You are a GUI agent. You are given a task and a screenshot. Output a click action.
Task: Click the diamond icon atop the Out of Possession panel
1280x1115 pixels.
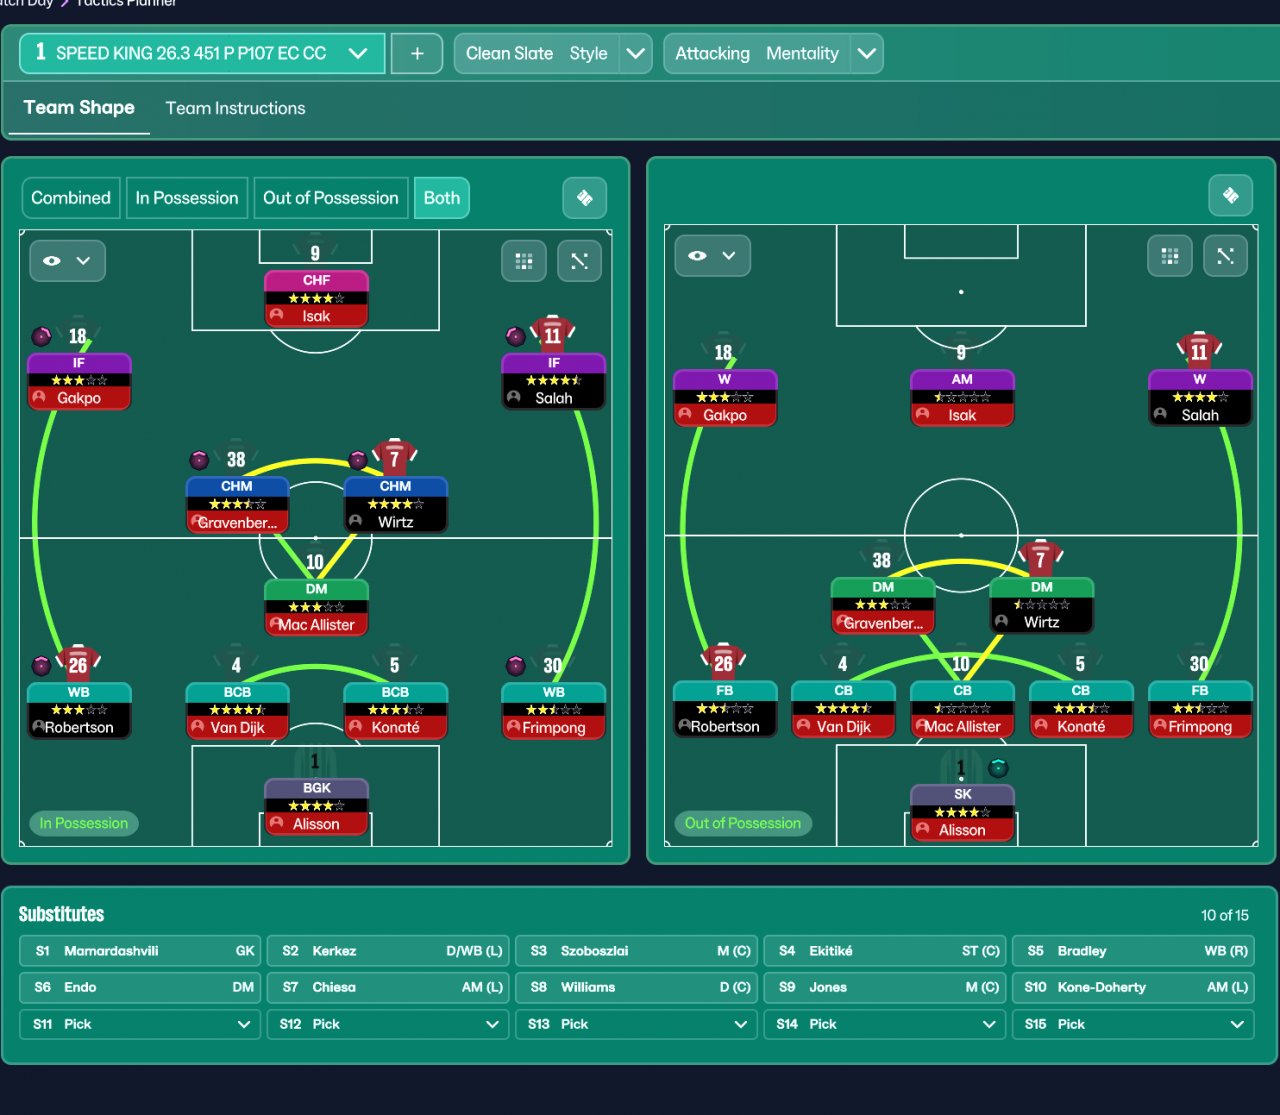click(1231, 195)
